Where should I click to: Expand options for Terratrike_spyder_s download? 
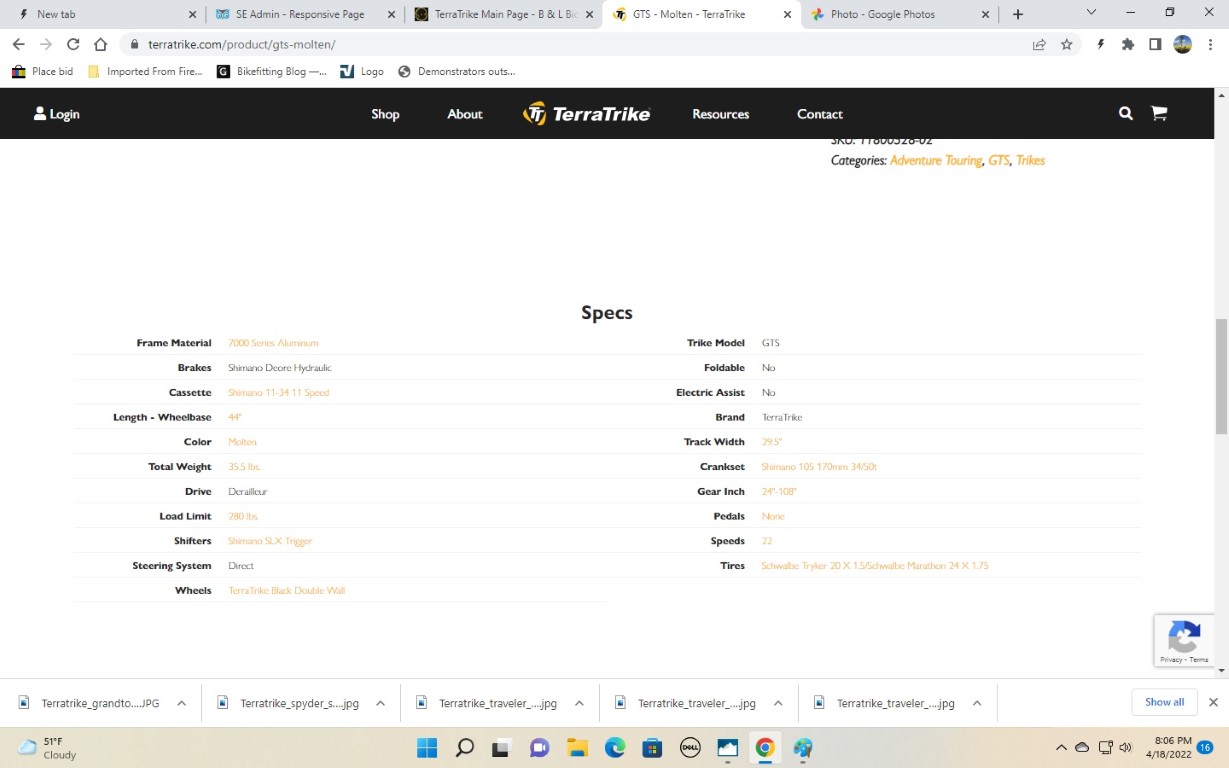(380, 703)
